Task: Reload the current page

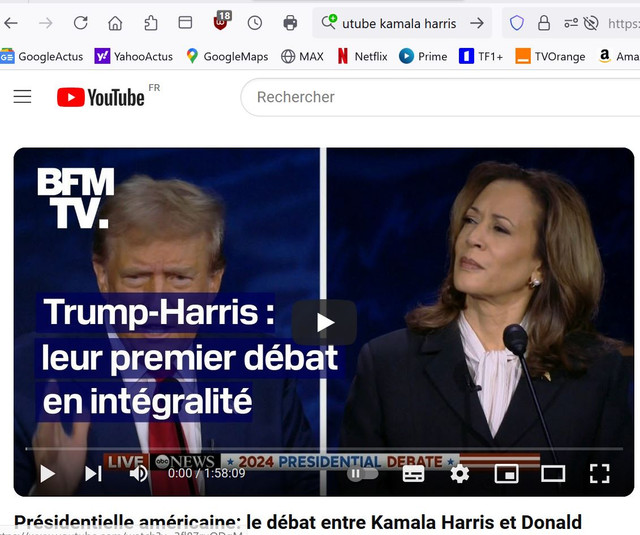Action: pyautogui.click(x=80, y=23)
